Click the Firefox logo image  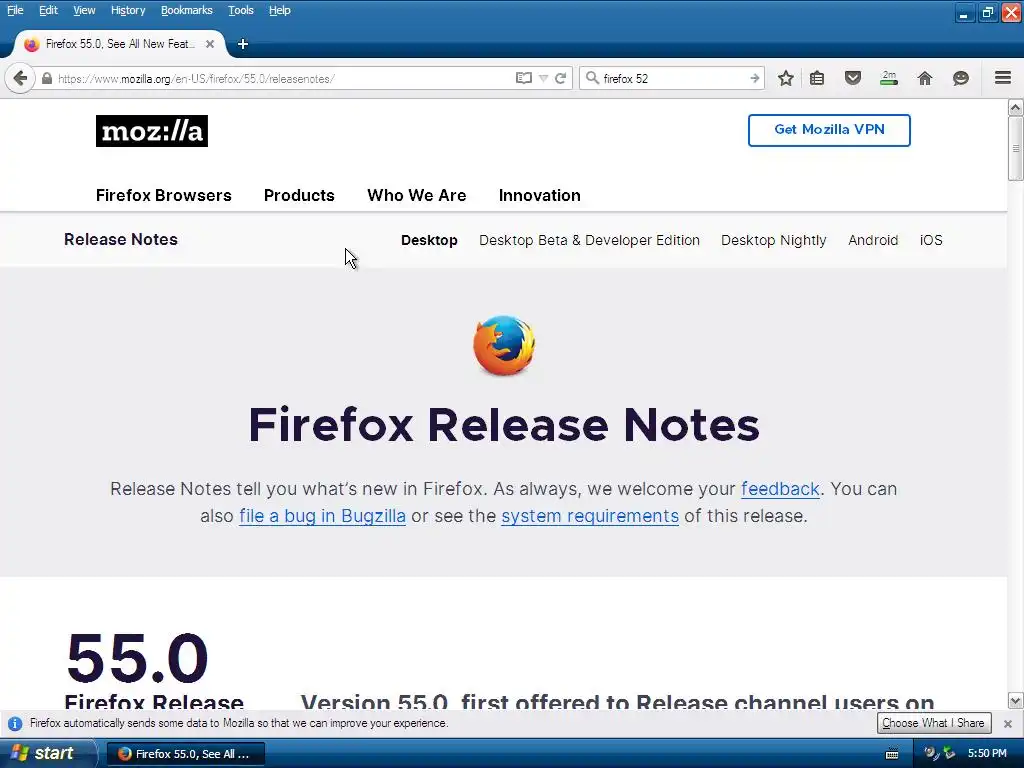tap(504, 345)
